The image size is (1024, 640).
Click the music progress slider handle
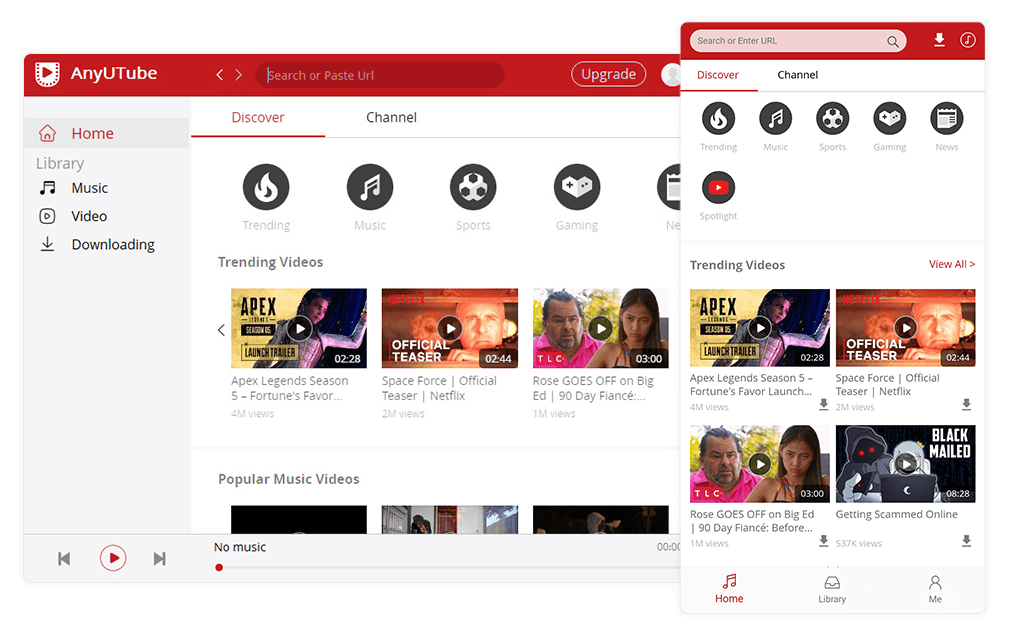point(219,568)
